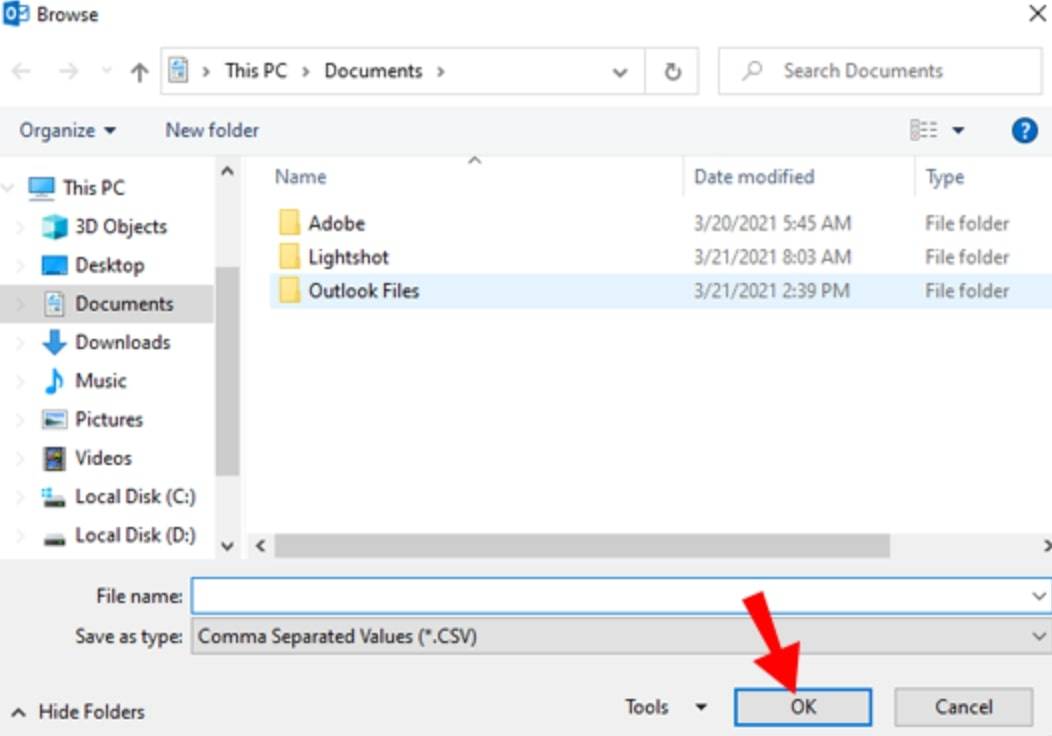This screenshot has width=1052, height=736.
Task: Navigate back using the back arrow
Action: (22, 70)
